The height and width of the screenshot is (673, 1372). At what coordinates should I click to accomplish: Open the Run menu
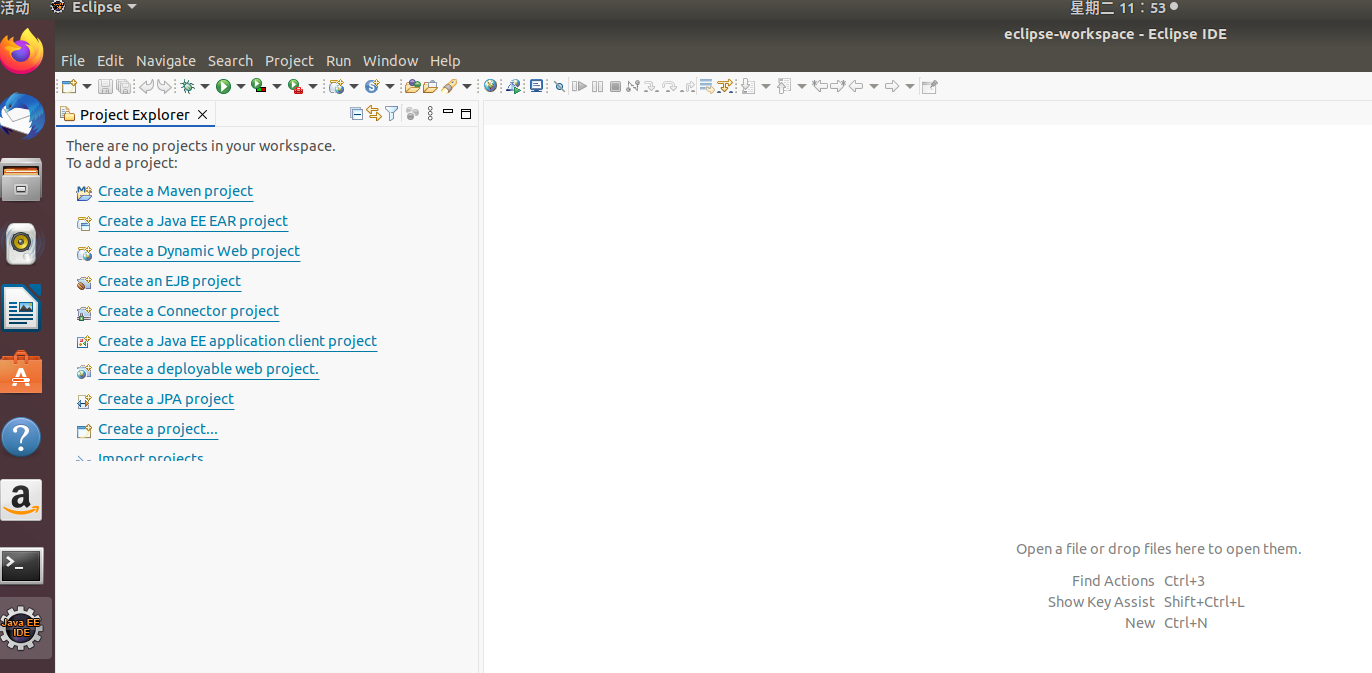pos(338,61)
